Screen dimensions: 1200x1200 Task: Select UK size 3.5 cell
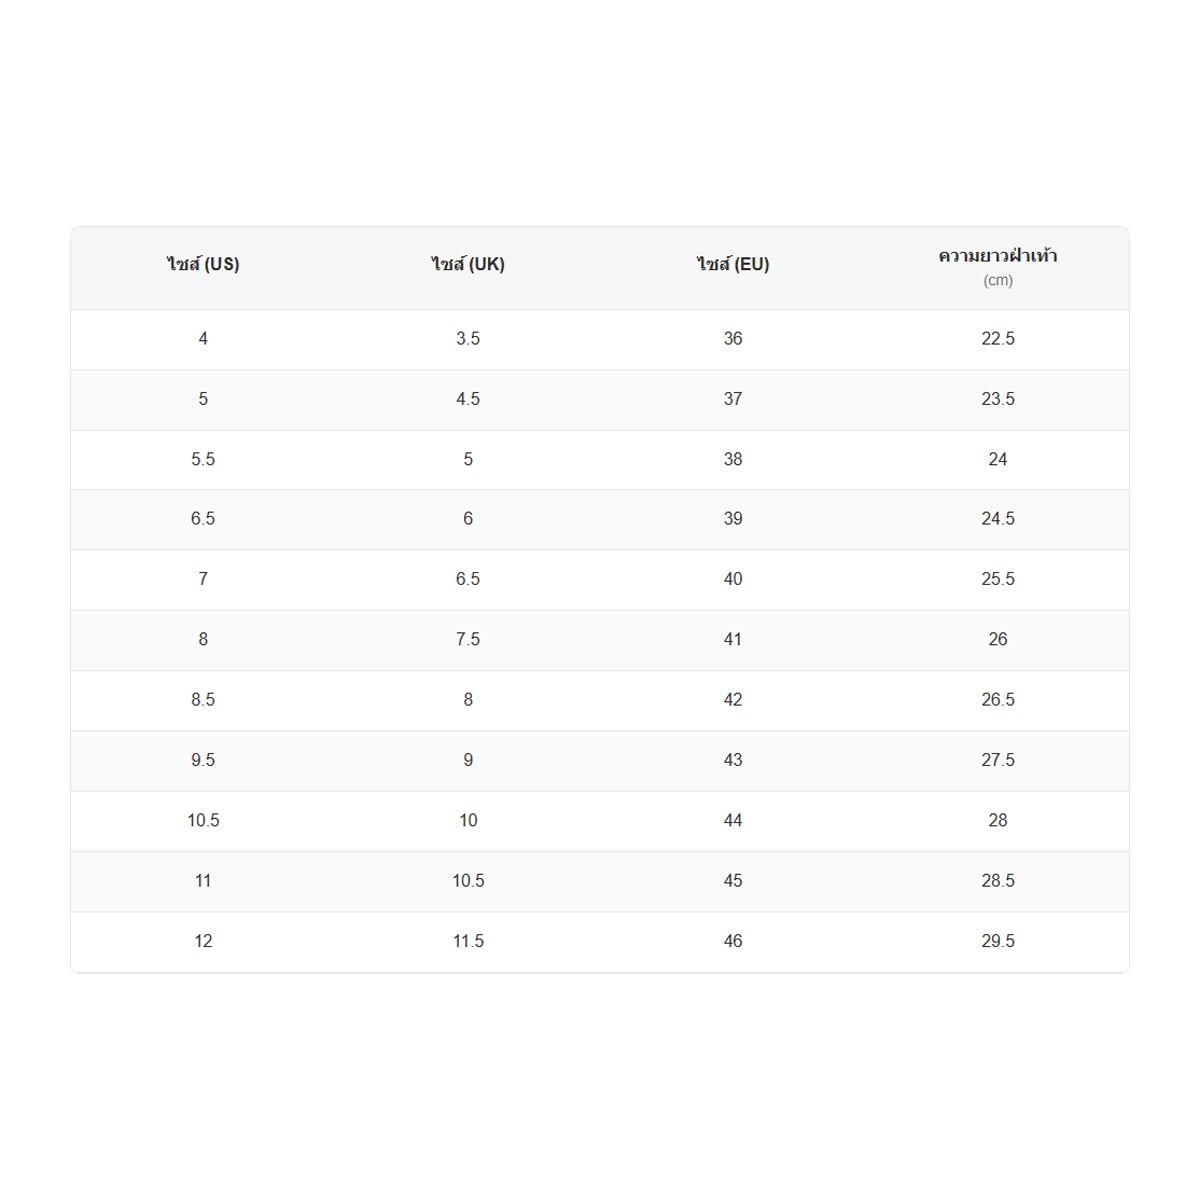[x=468, y=339]
